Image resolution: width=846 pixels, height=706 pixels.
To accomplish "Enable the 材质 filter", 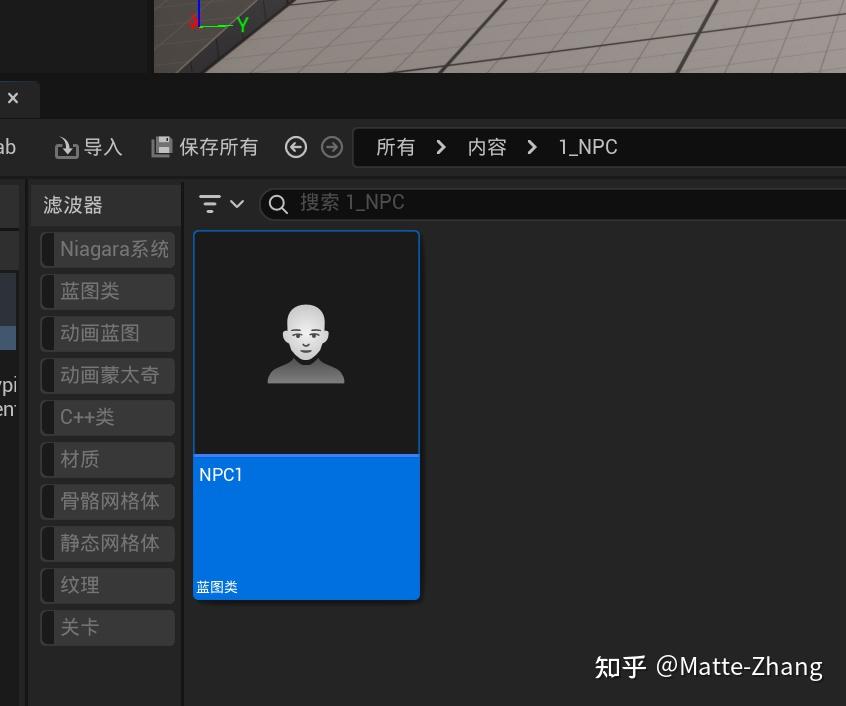I will (107, 459).
